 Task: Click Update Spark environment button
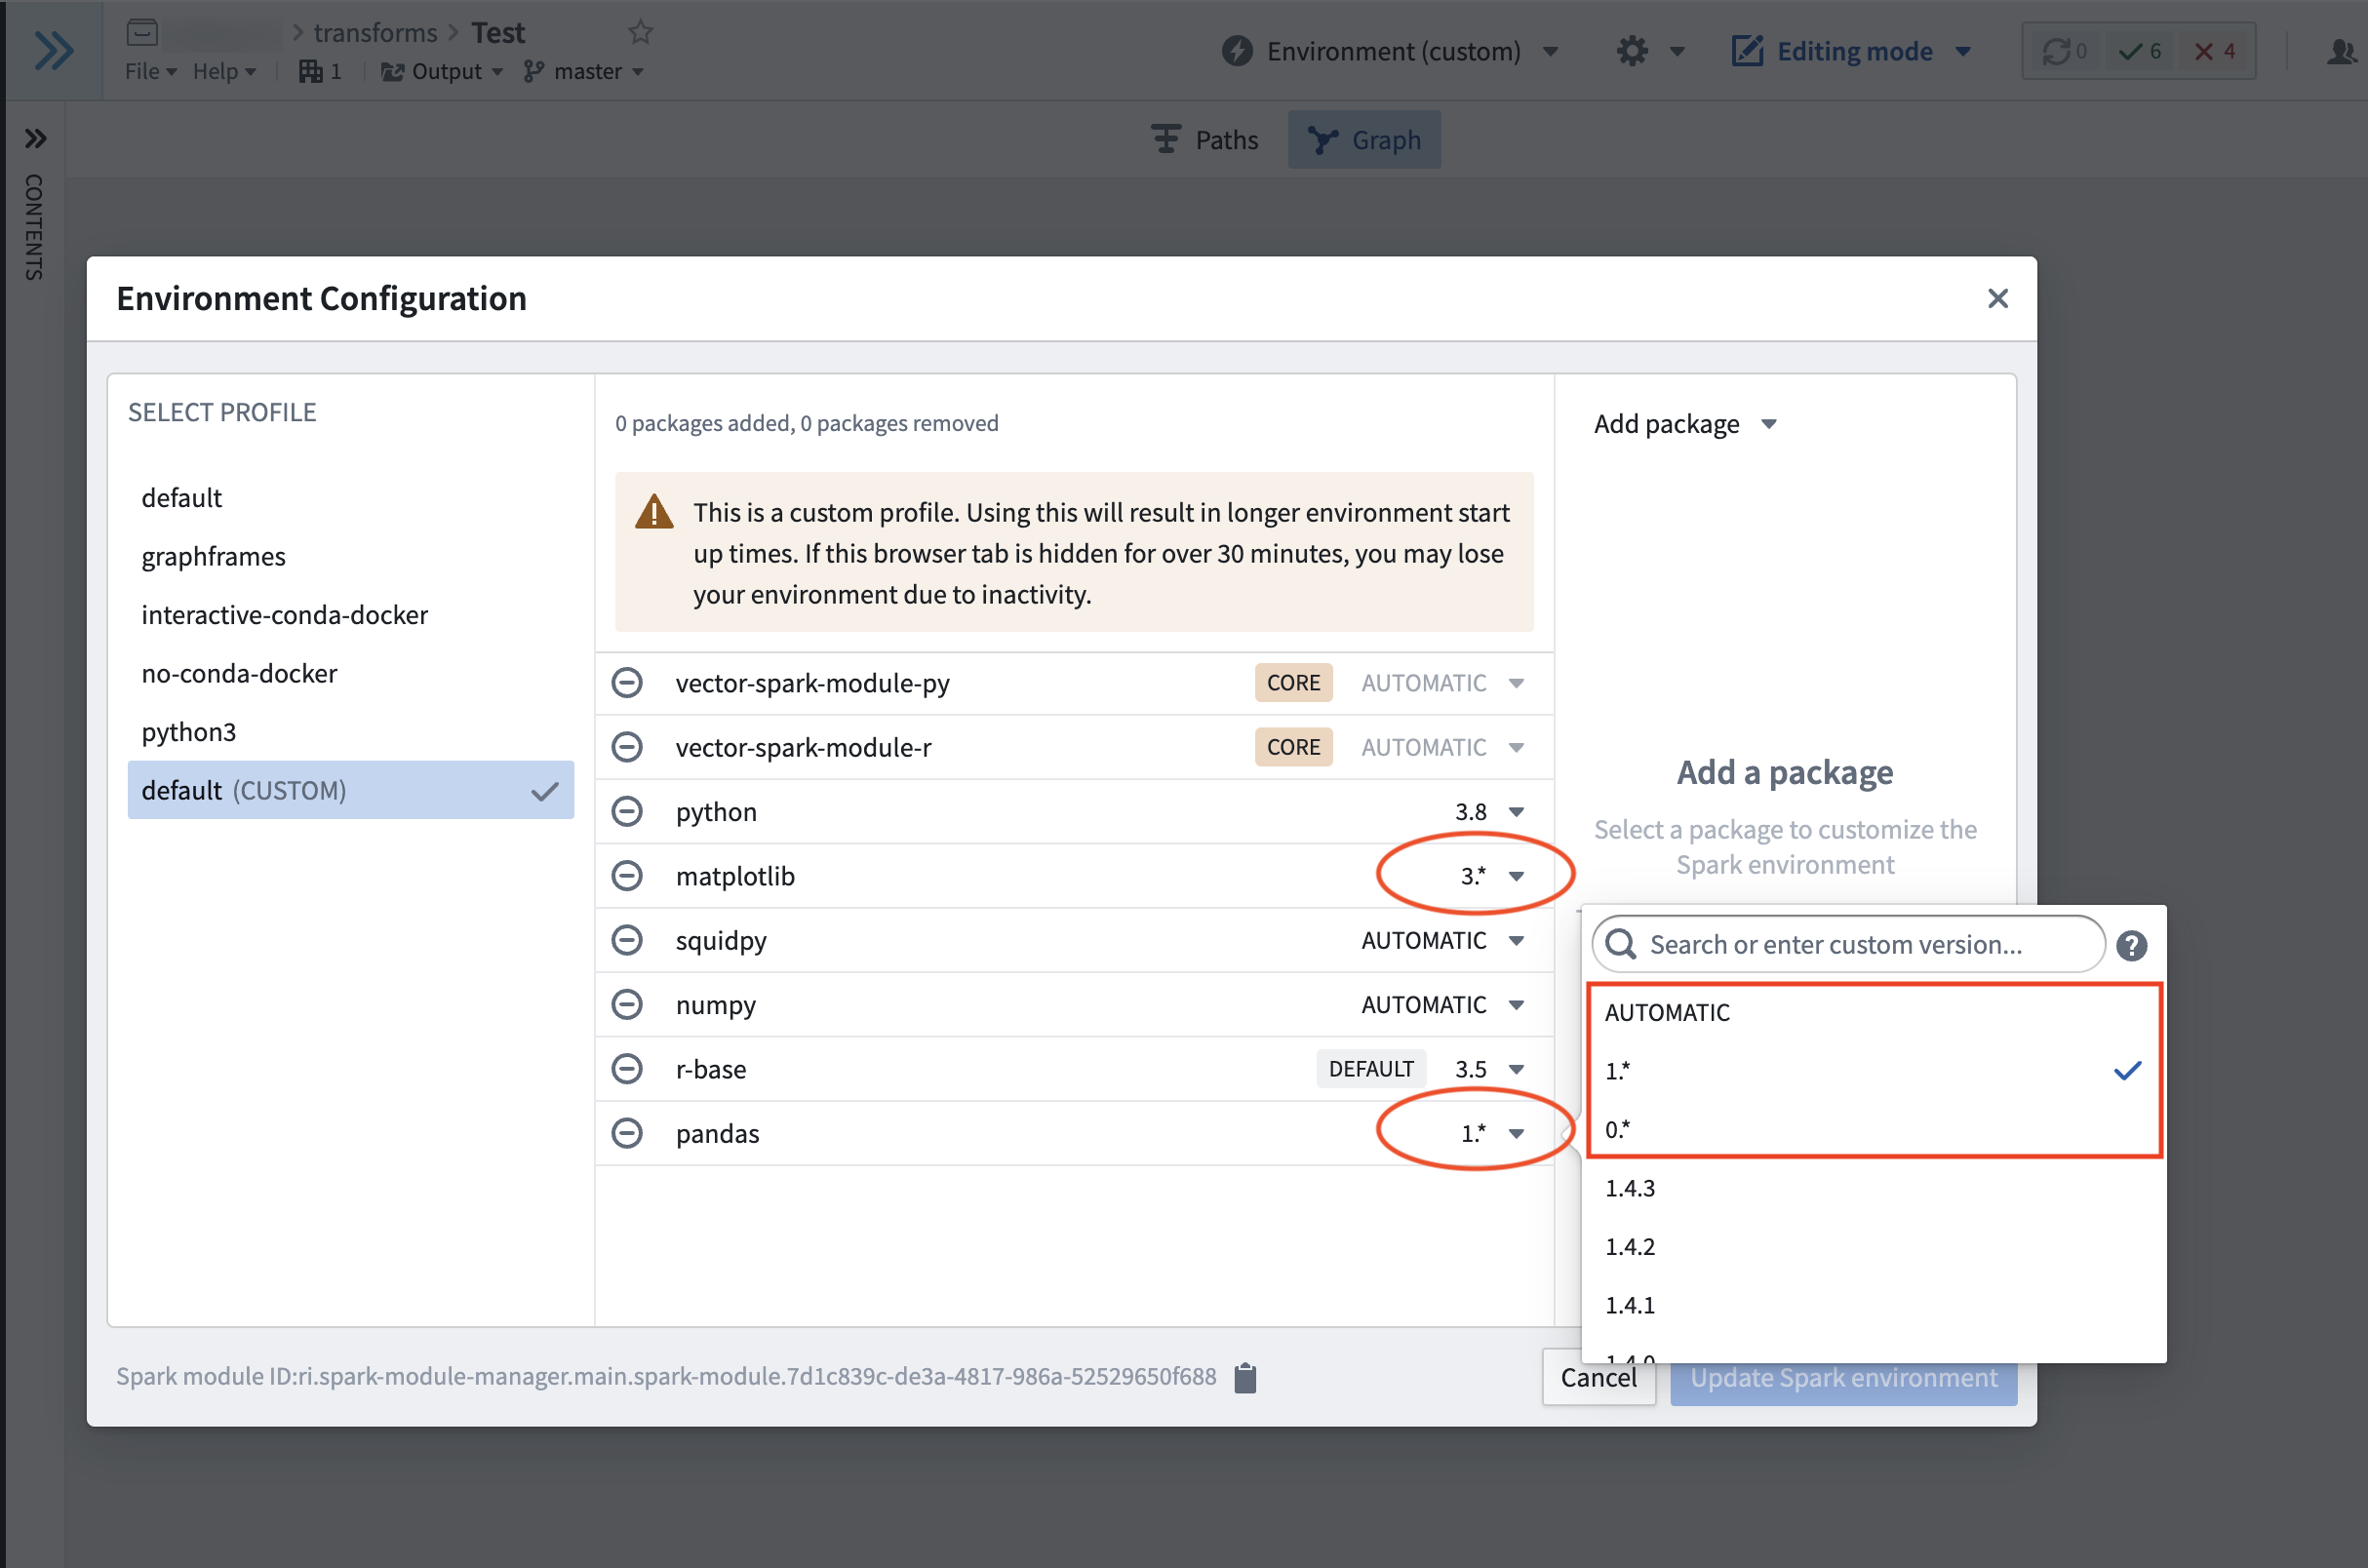tap(1843, 1377)
